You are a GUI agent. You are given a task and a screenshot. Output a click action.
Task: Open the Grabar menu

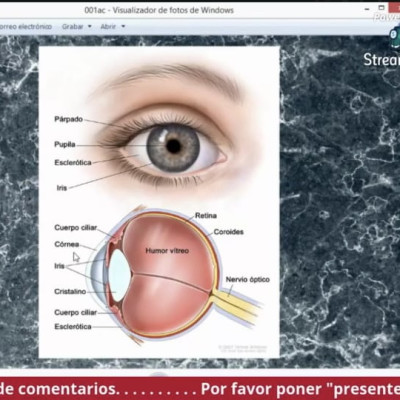coord(72,26)
